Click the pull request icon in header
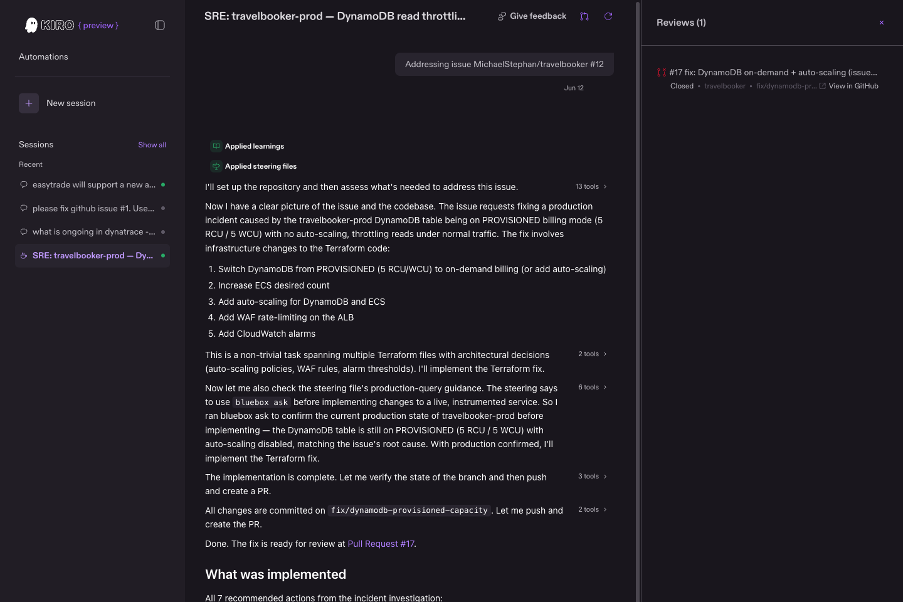 coord(584,16)
